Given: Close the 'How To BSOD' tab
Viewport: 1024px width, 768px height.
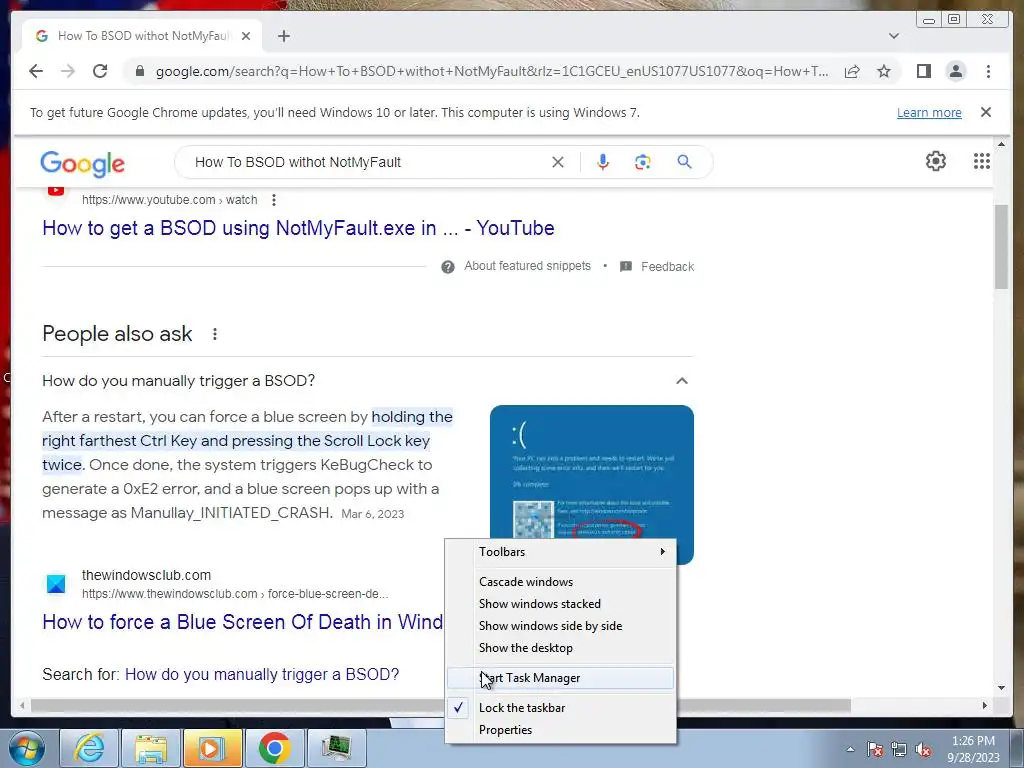Looking at the screenshot, I should pyautogui.click(x=246, y=36).
